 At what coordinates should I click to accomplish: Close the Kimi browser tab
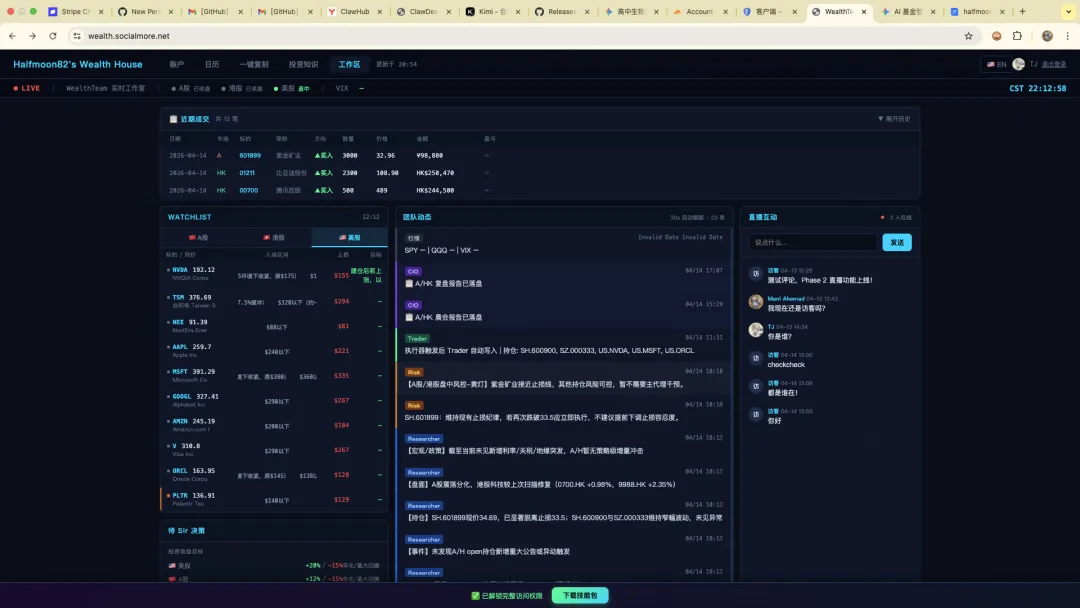(518, 12)
